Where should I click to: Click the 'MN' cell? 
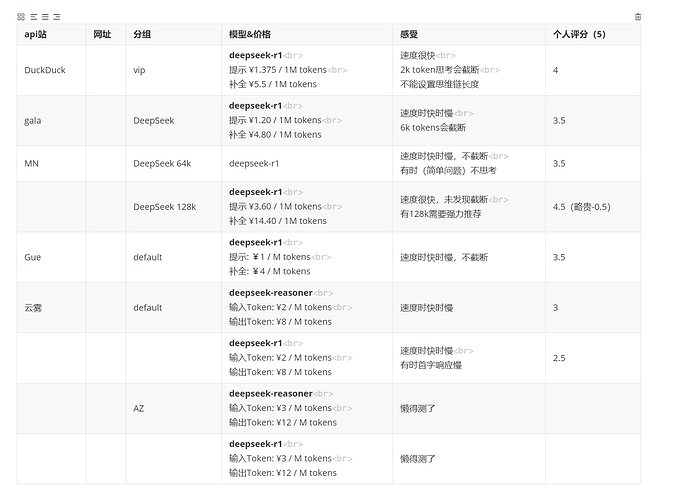31,164
